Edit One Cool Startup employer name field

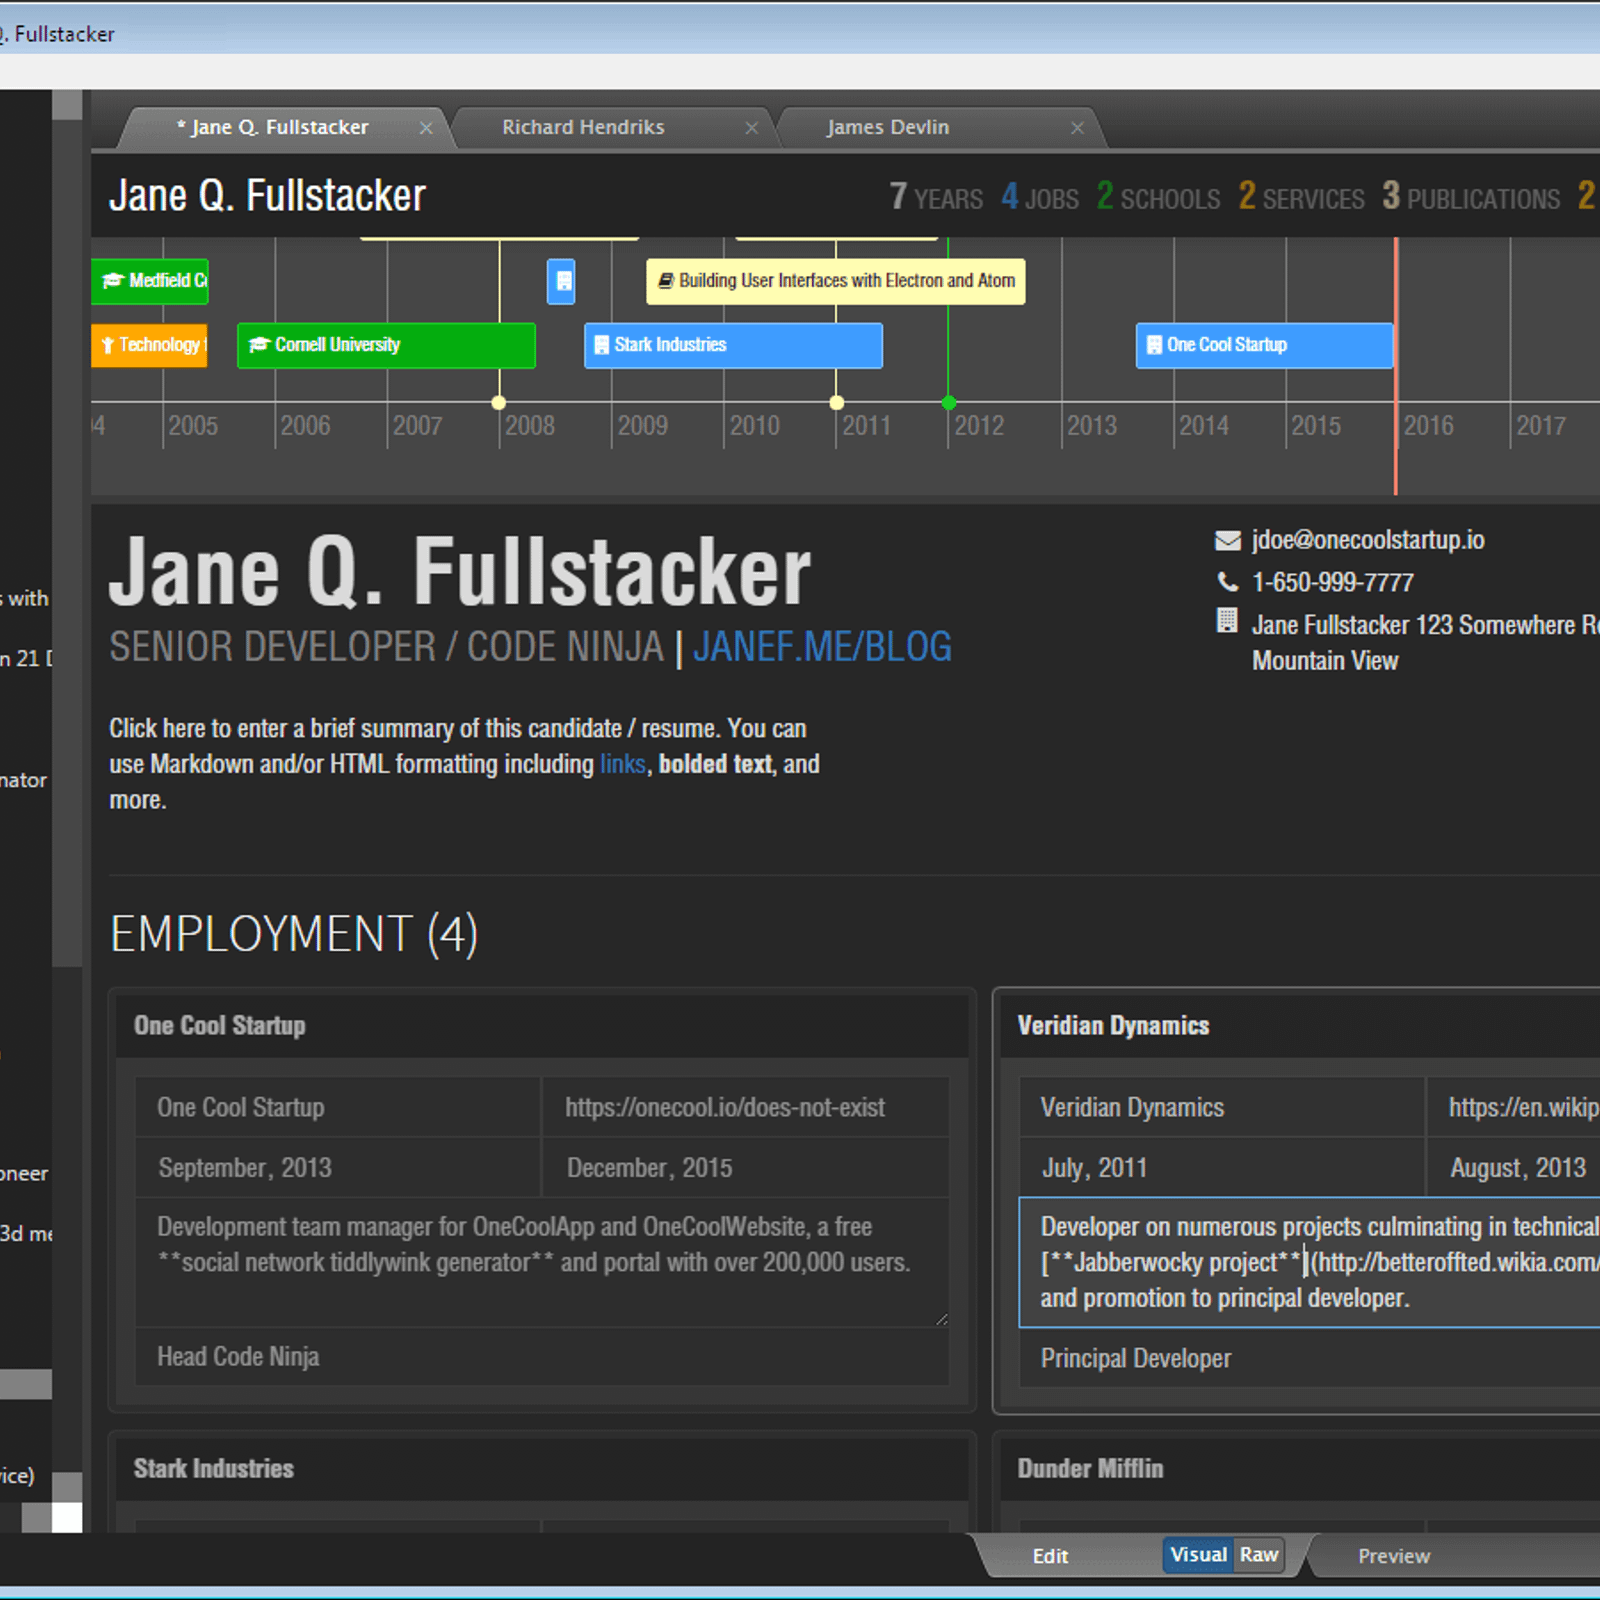pyautogui.click(x=338, y=1108)
